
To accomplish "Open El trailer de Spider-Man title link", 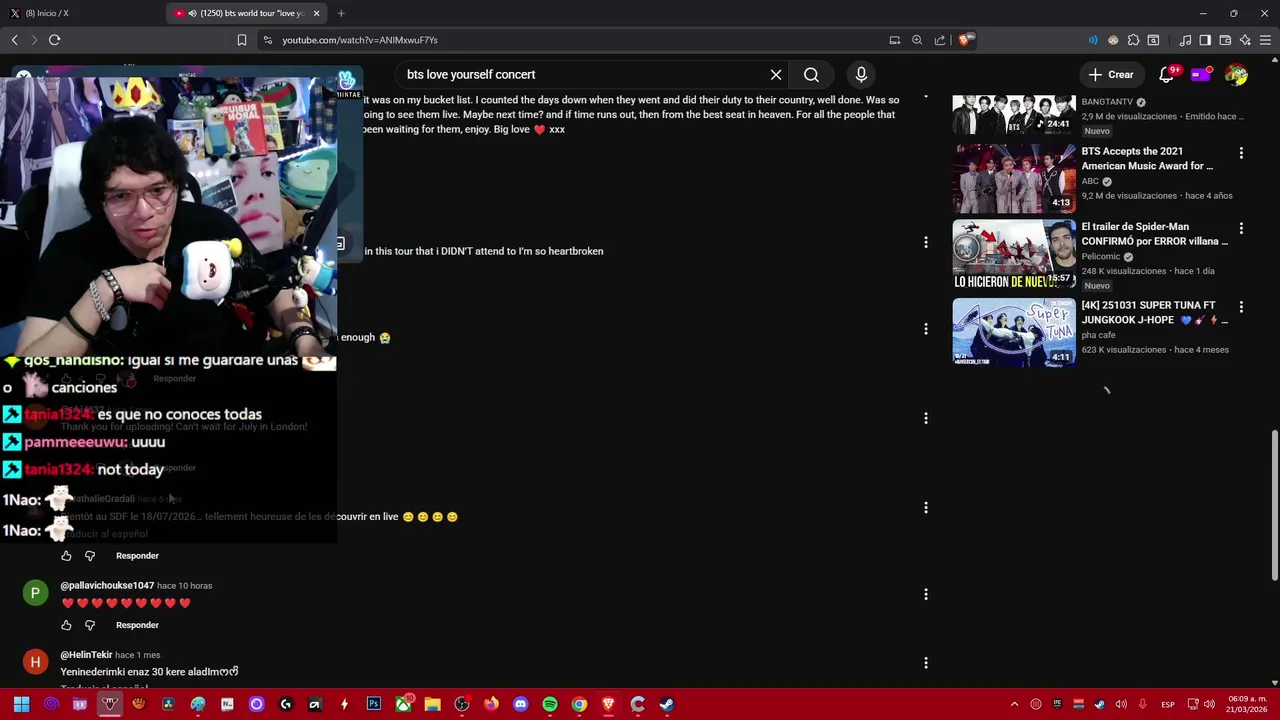I will (x=1154, y=234).
